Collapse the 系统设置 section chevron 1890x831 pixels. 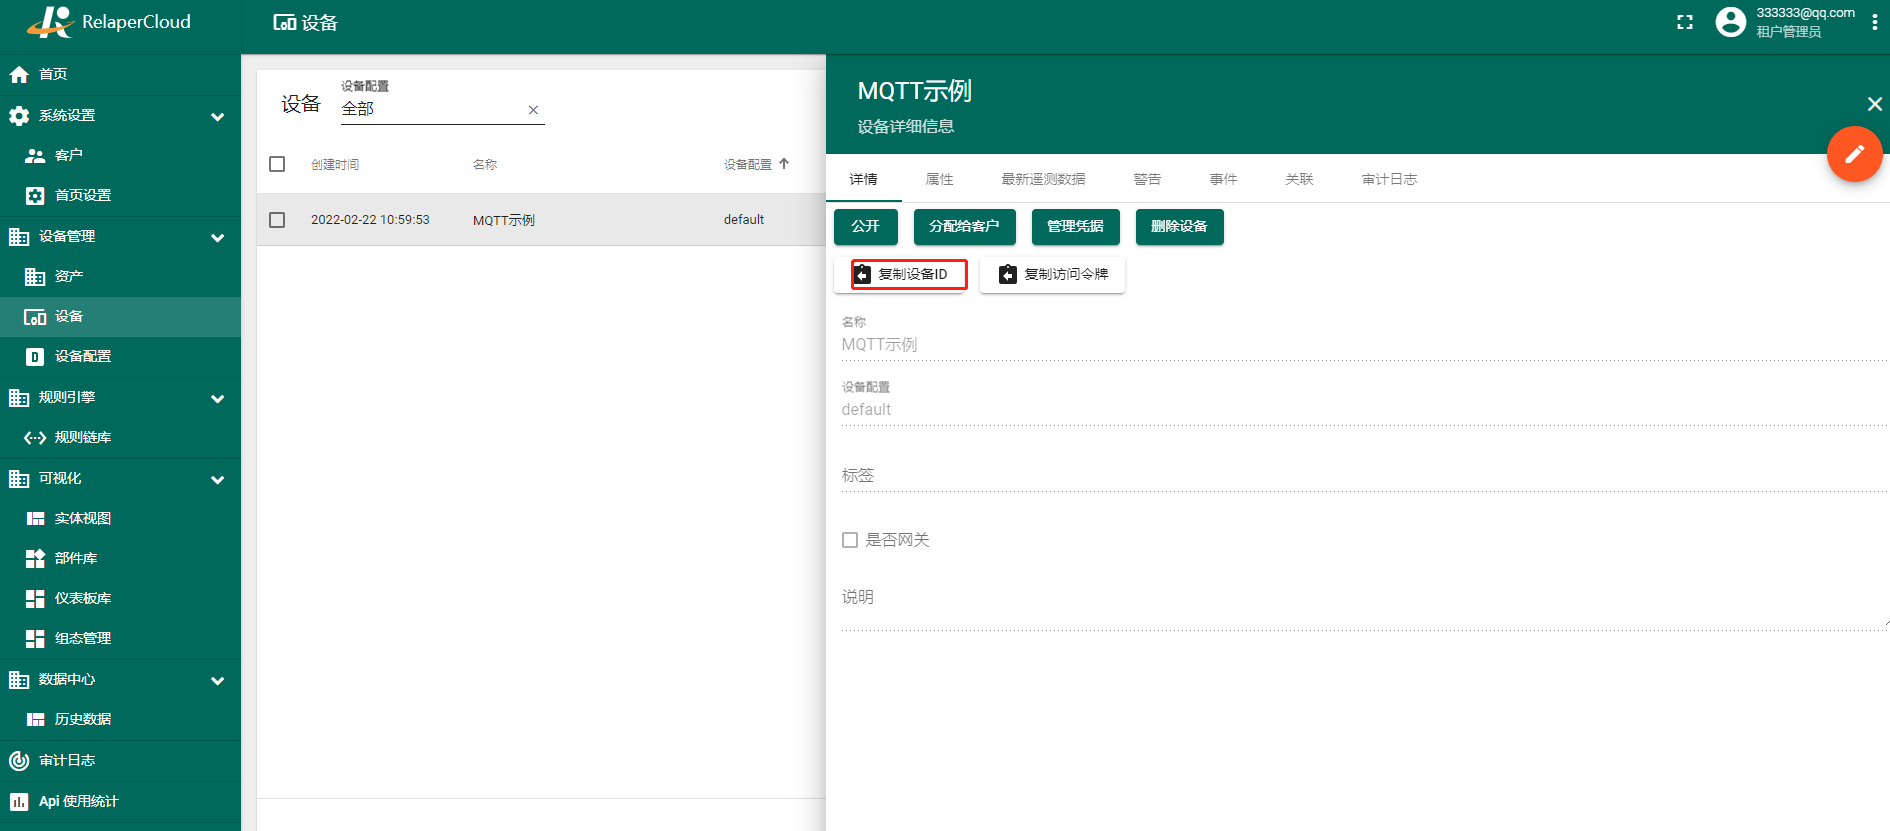(217, 116)
